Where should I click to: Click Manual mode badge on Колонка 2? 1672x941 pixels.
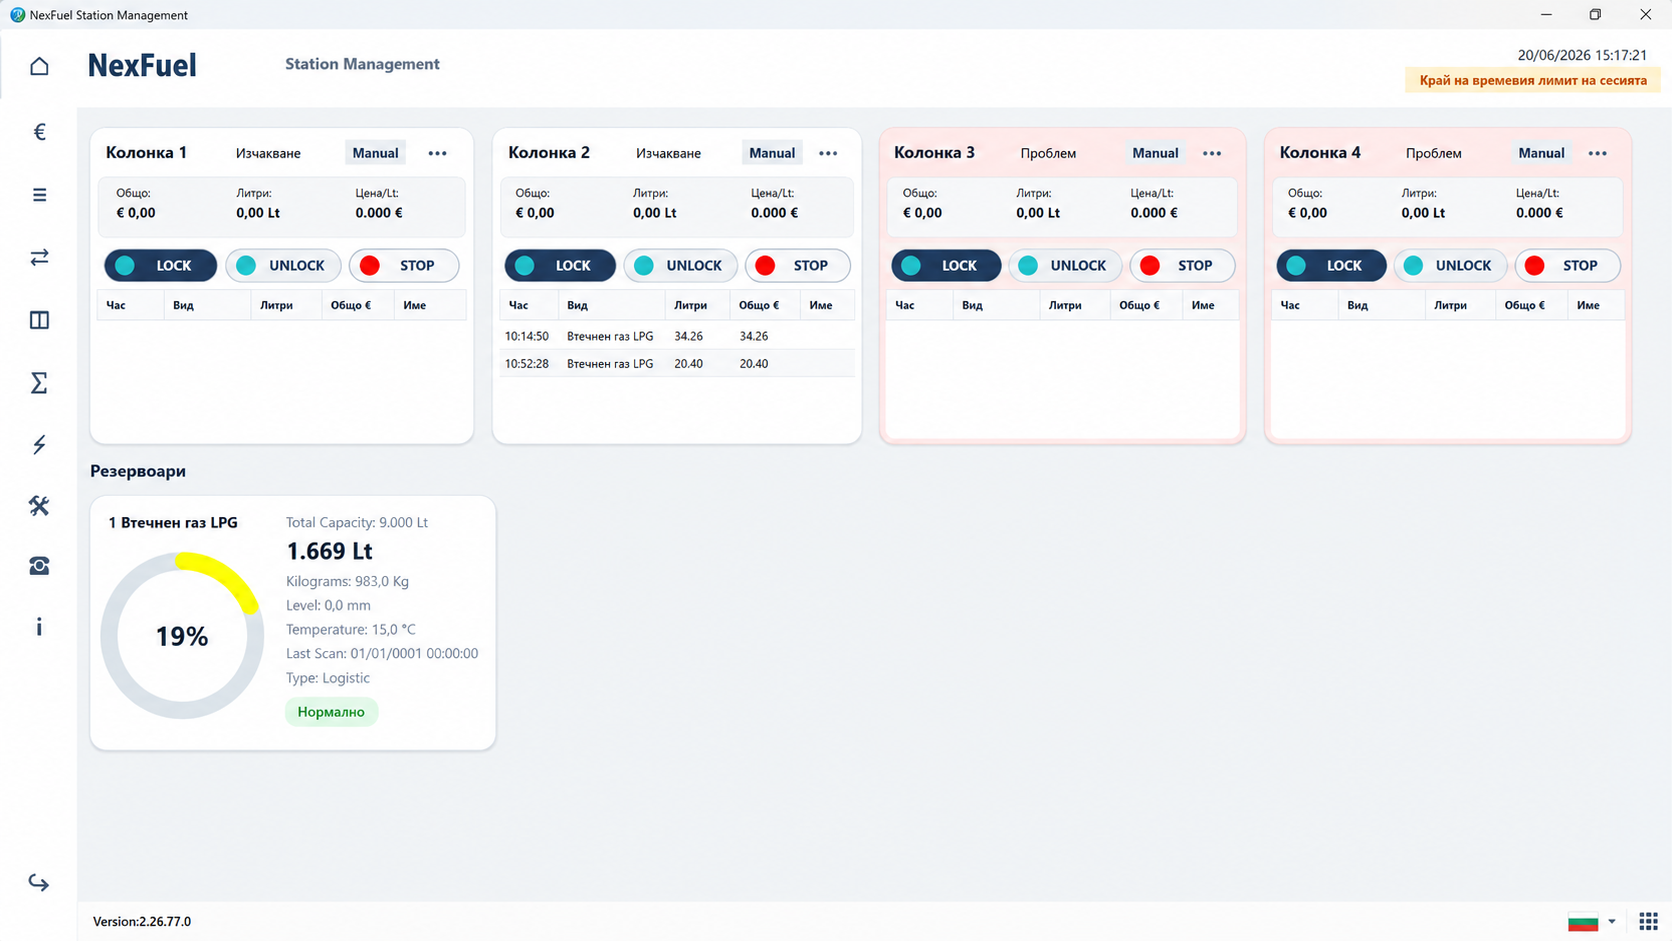coord(772,153)
